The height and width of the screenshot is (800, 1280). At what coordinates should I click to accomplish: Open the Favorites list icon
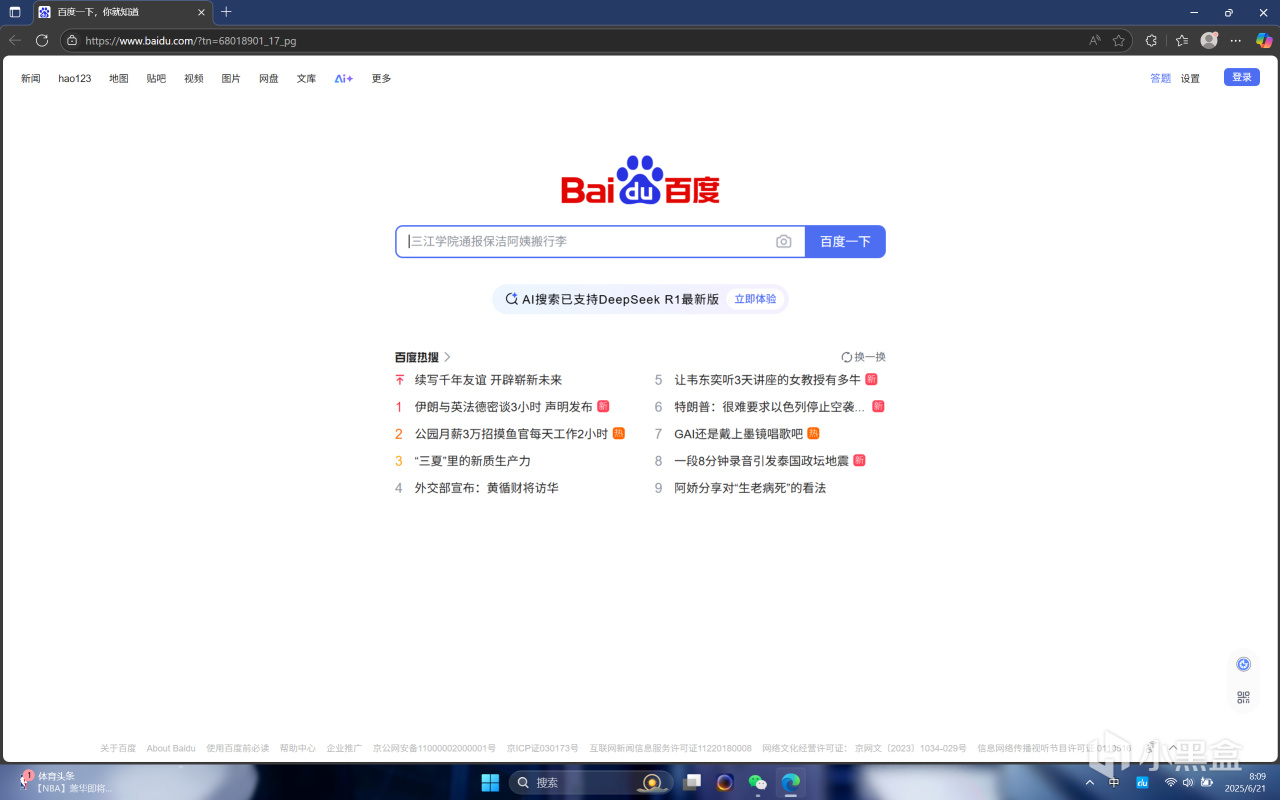[1182, 41]
